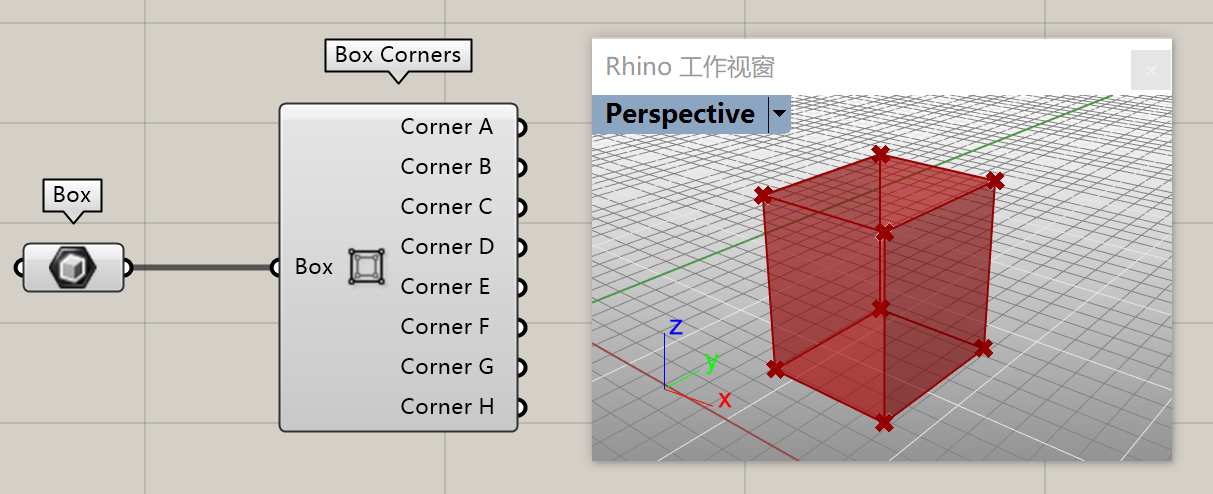The height and width of the screenshot is (494, 1213).
Task: Click the Box Corners tooltip label
Action: (x=398, y=55)
